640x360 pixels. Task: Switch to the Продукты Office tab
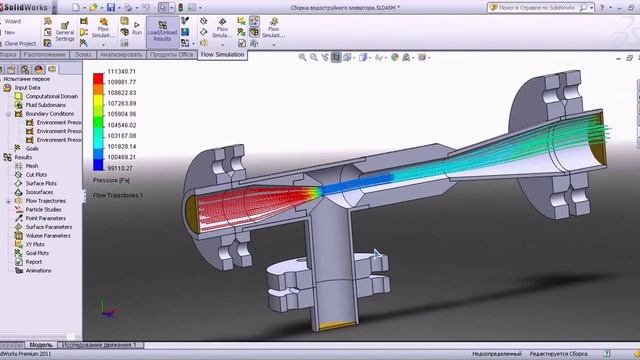[171, 54]
